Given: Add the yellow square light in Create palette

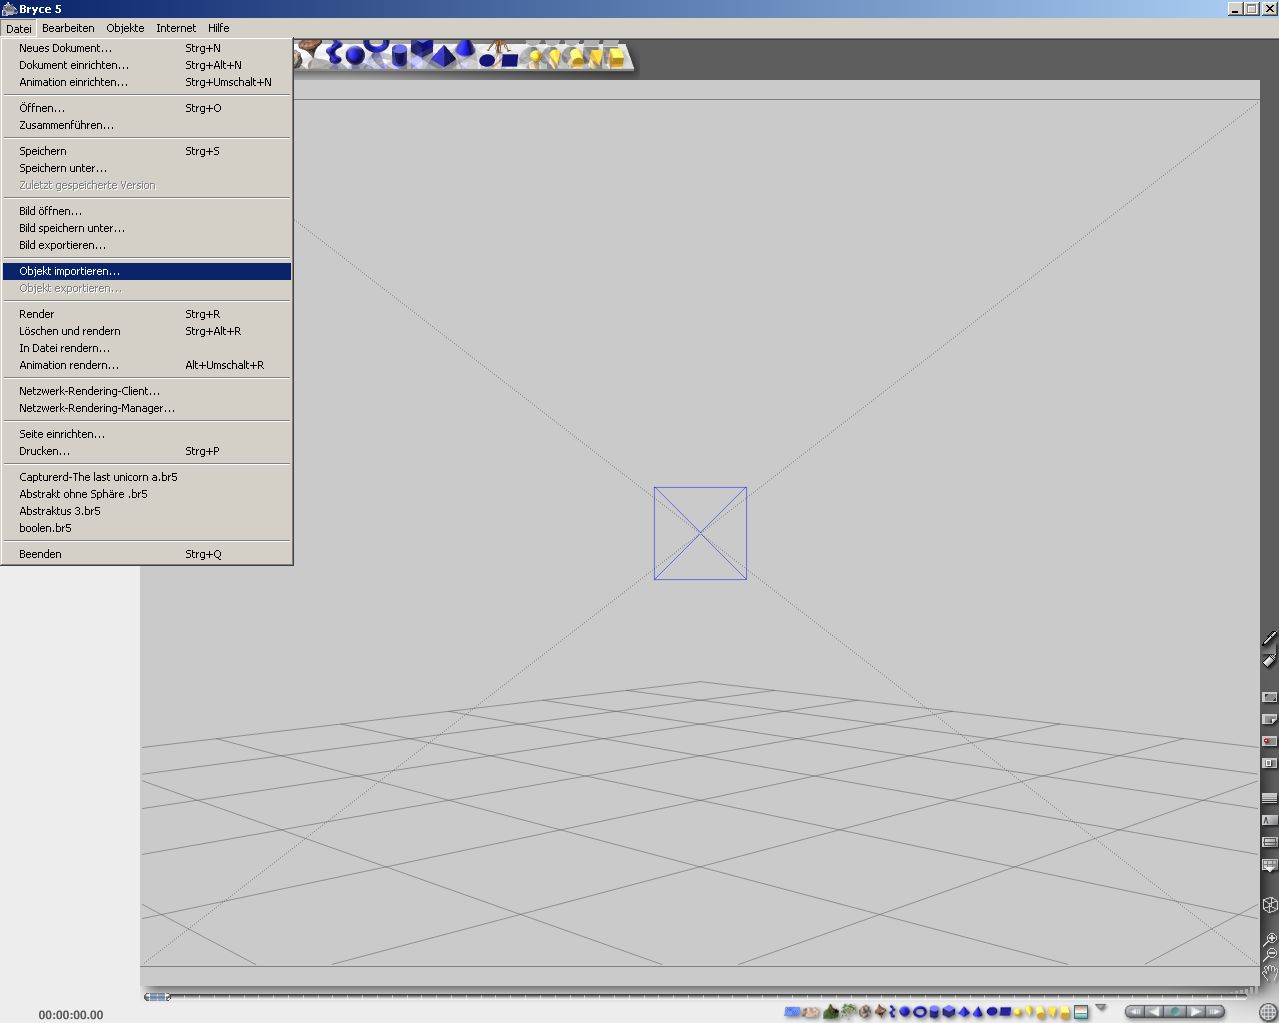Looking at the screenshot, I should coord(616,56).
